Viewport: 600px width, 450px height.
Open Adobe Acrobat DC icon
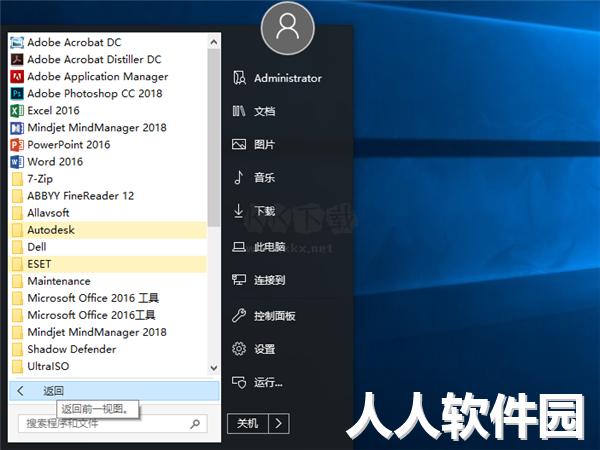(17, 42)
